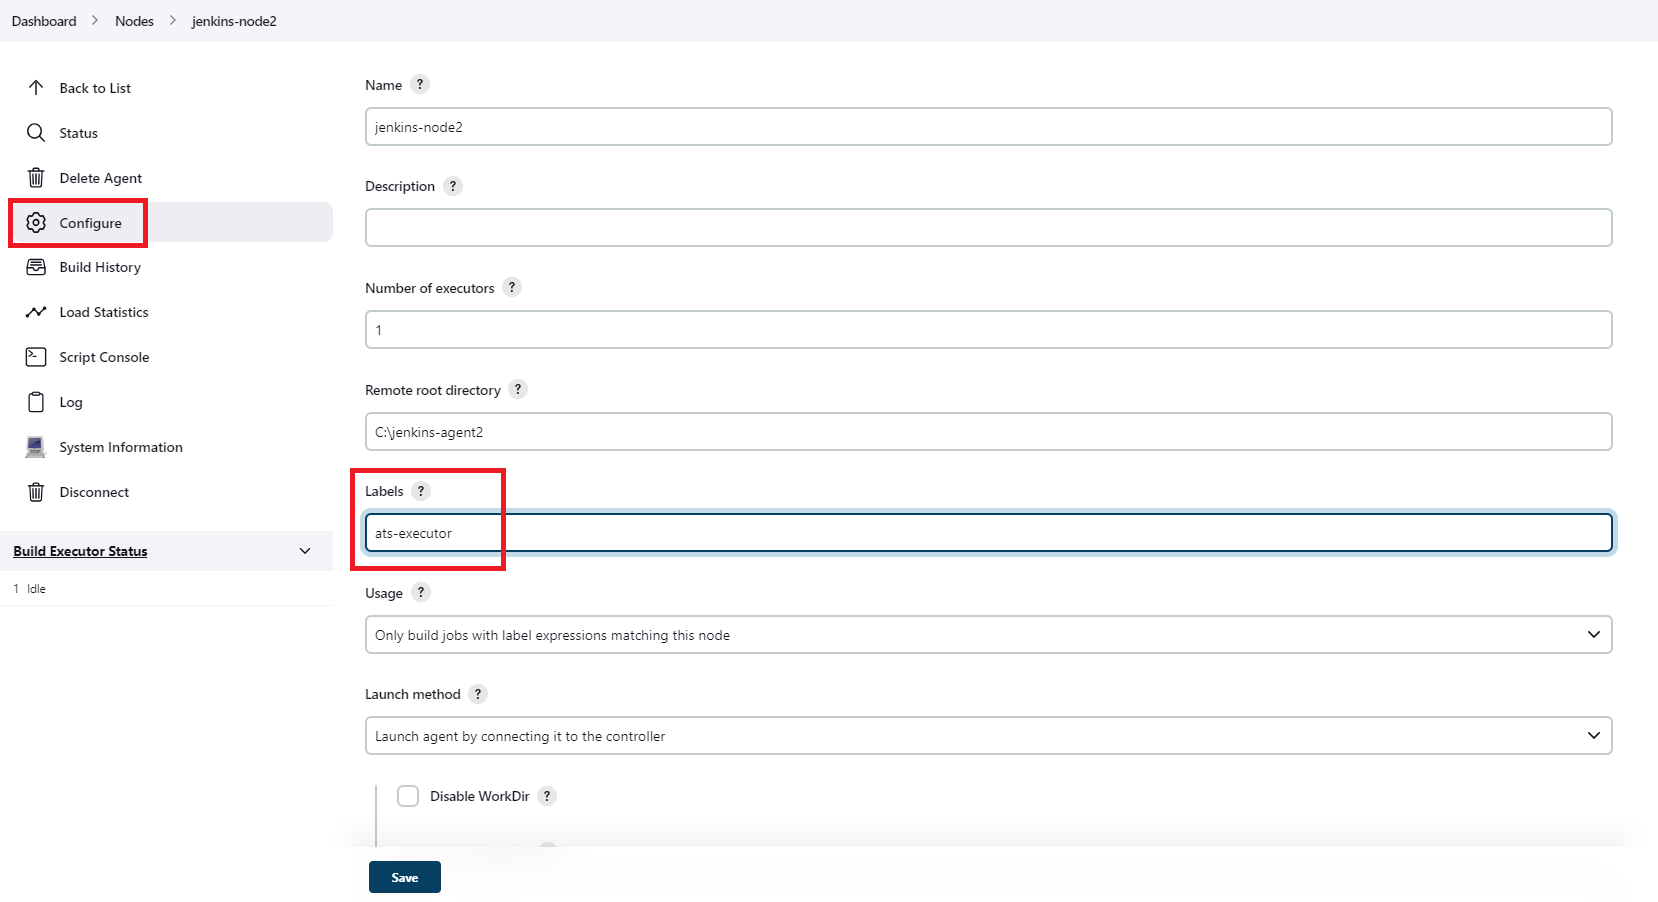Viewport: 1658px width, 902px height.
Task: Open Build History page
Action: (x=100, y=267)
